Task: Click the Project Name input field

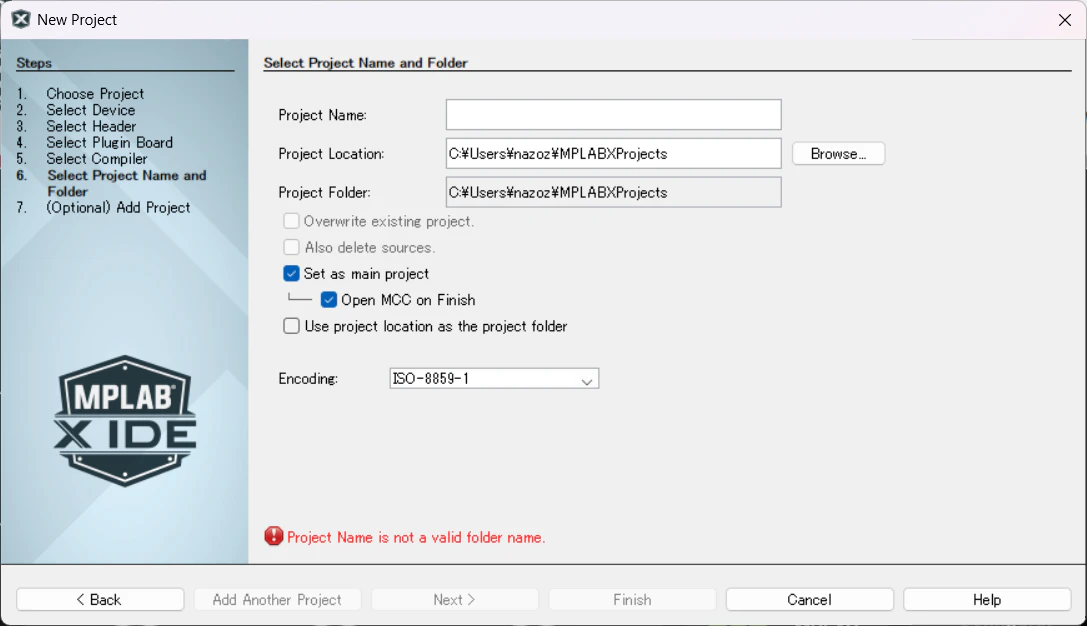Action: pos(614,115)
